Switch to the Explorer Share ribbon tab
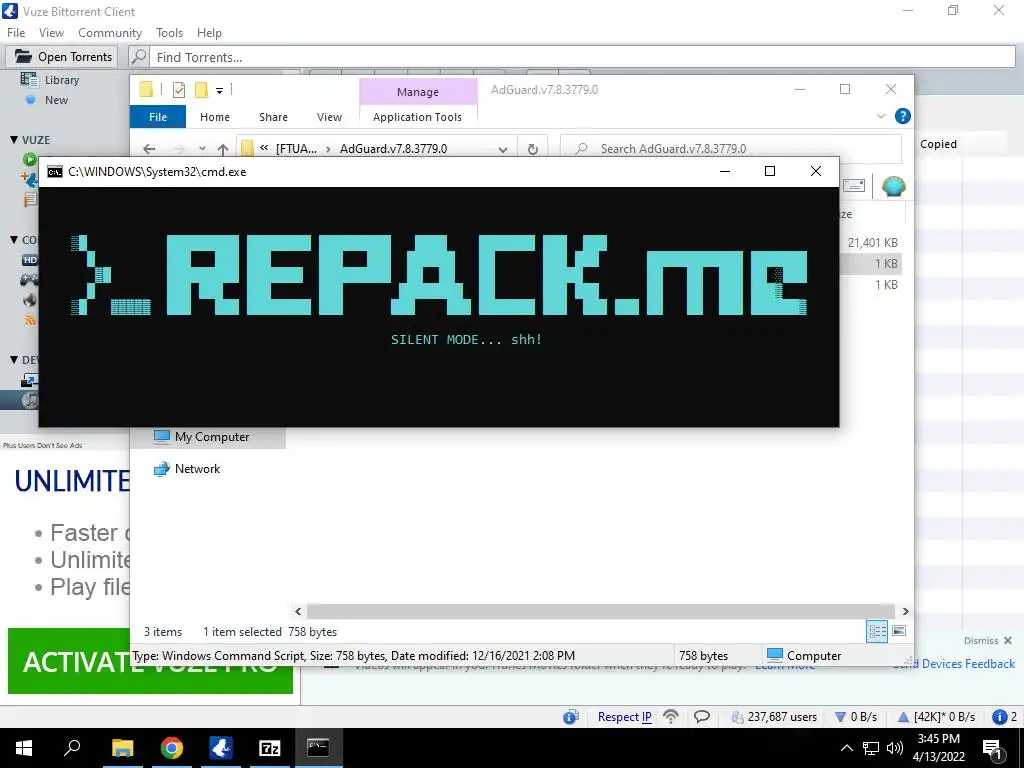Screen dimensions: 1024x768 (x=273, y=117)
